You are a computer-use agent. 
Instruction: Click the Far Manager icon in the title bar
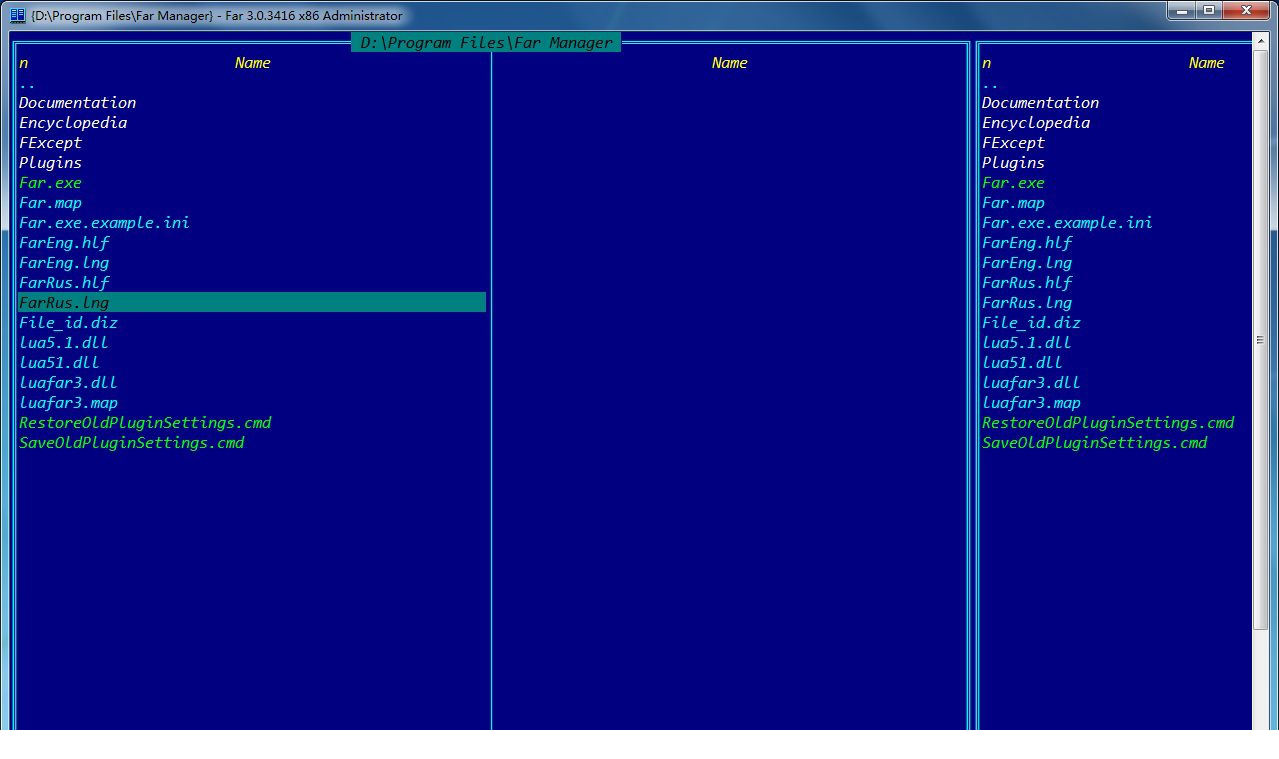(x=17, y=15)
